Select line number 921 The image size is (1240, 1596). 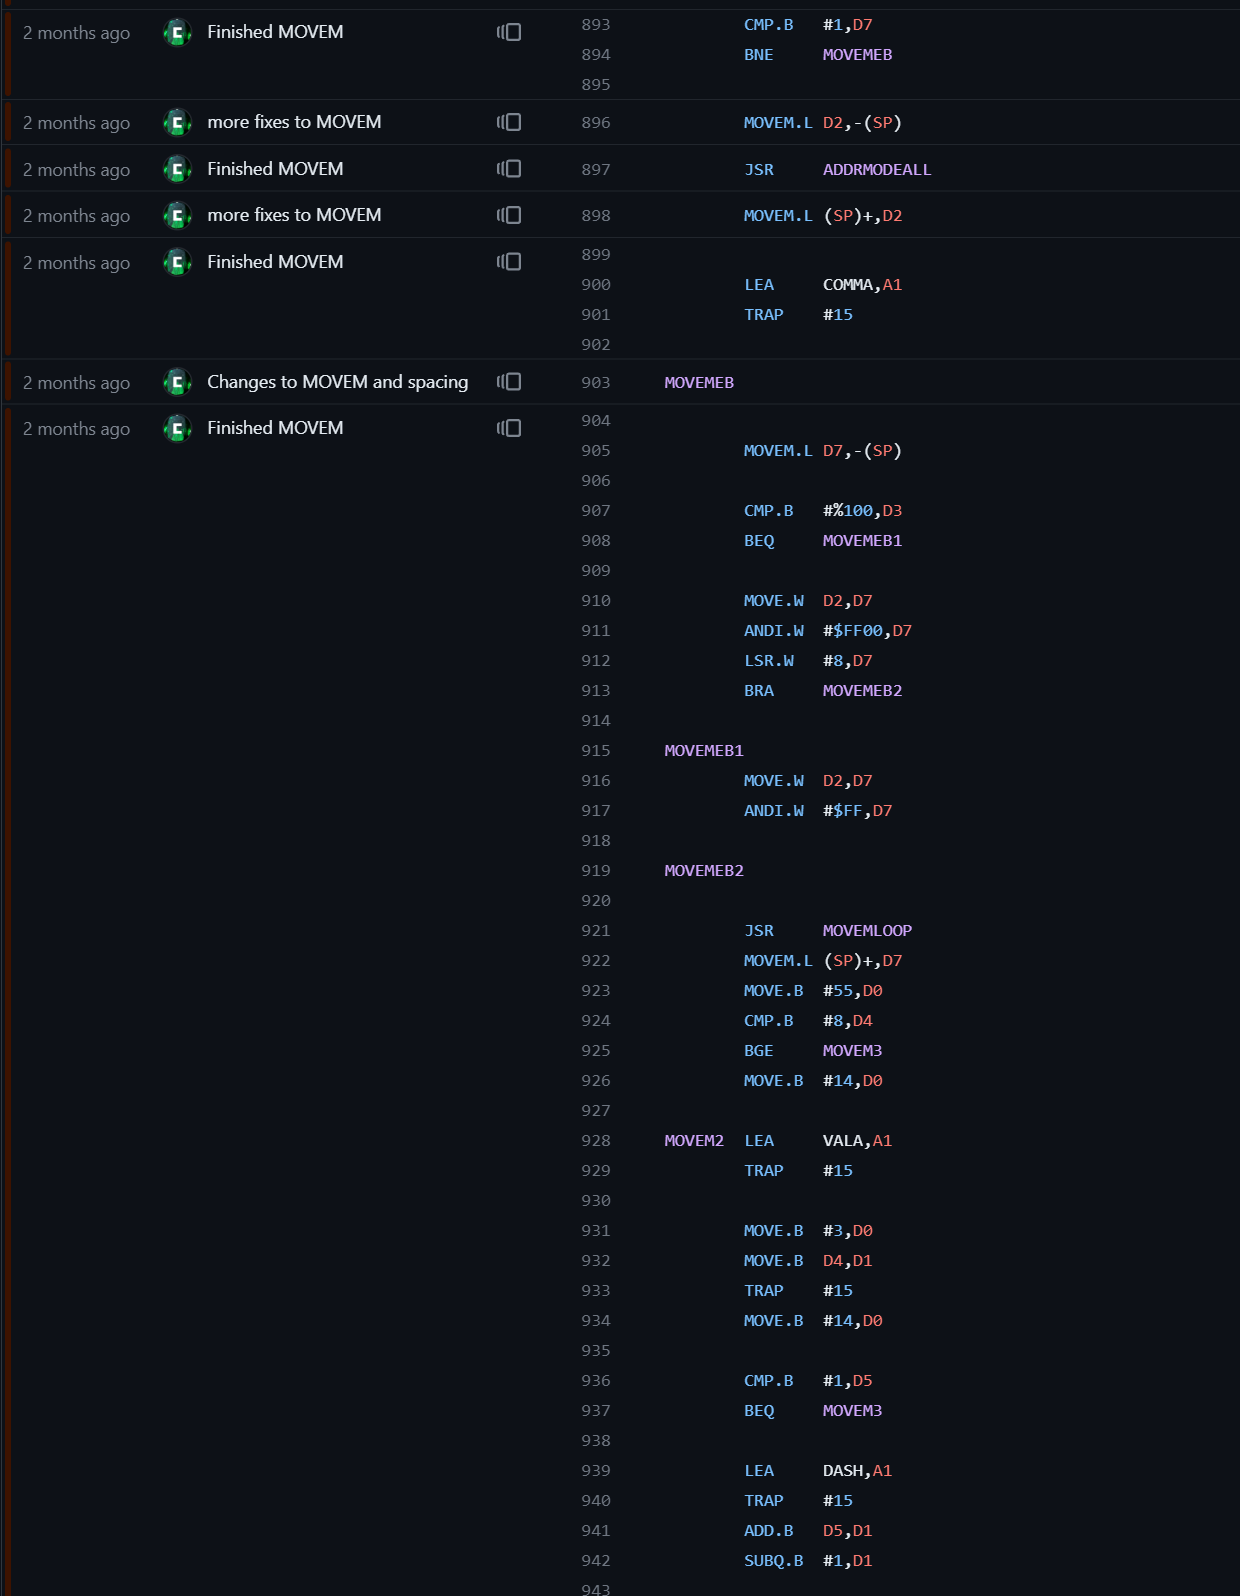coord(596,931)
